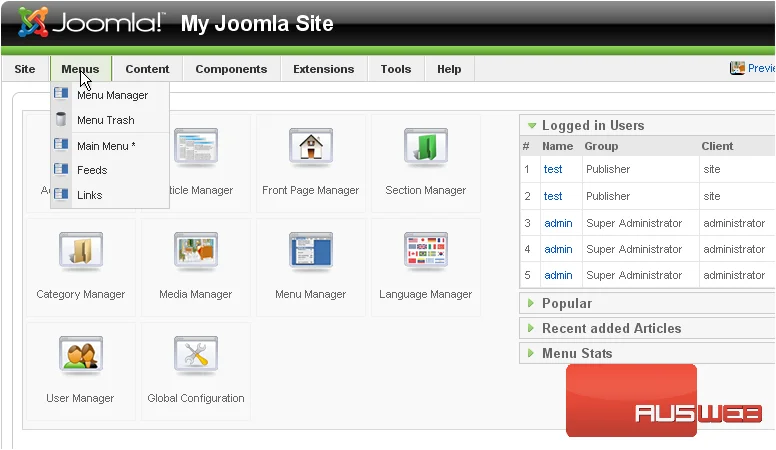The image size is (776, 450).
Task: Open User Manager people icon
Action: [x=81, y=355]
